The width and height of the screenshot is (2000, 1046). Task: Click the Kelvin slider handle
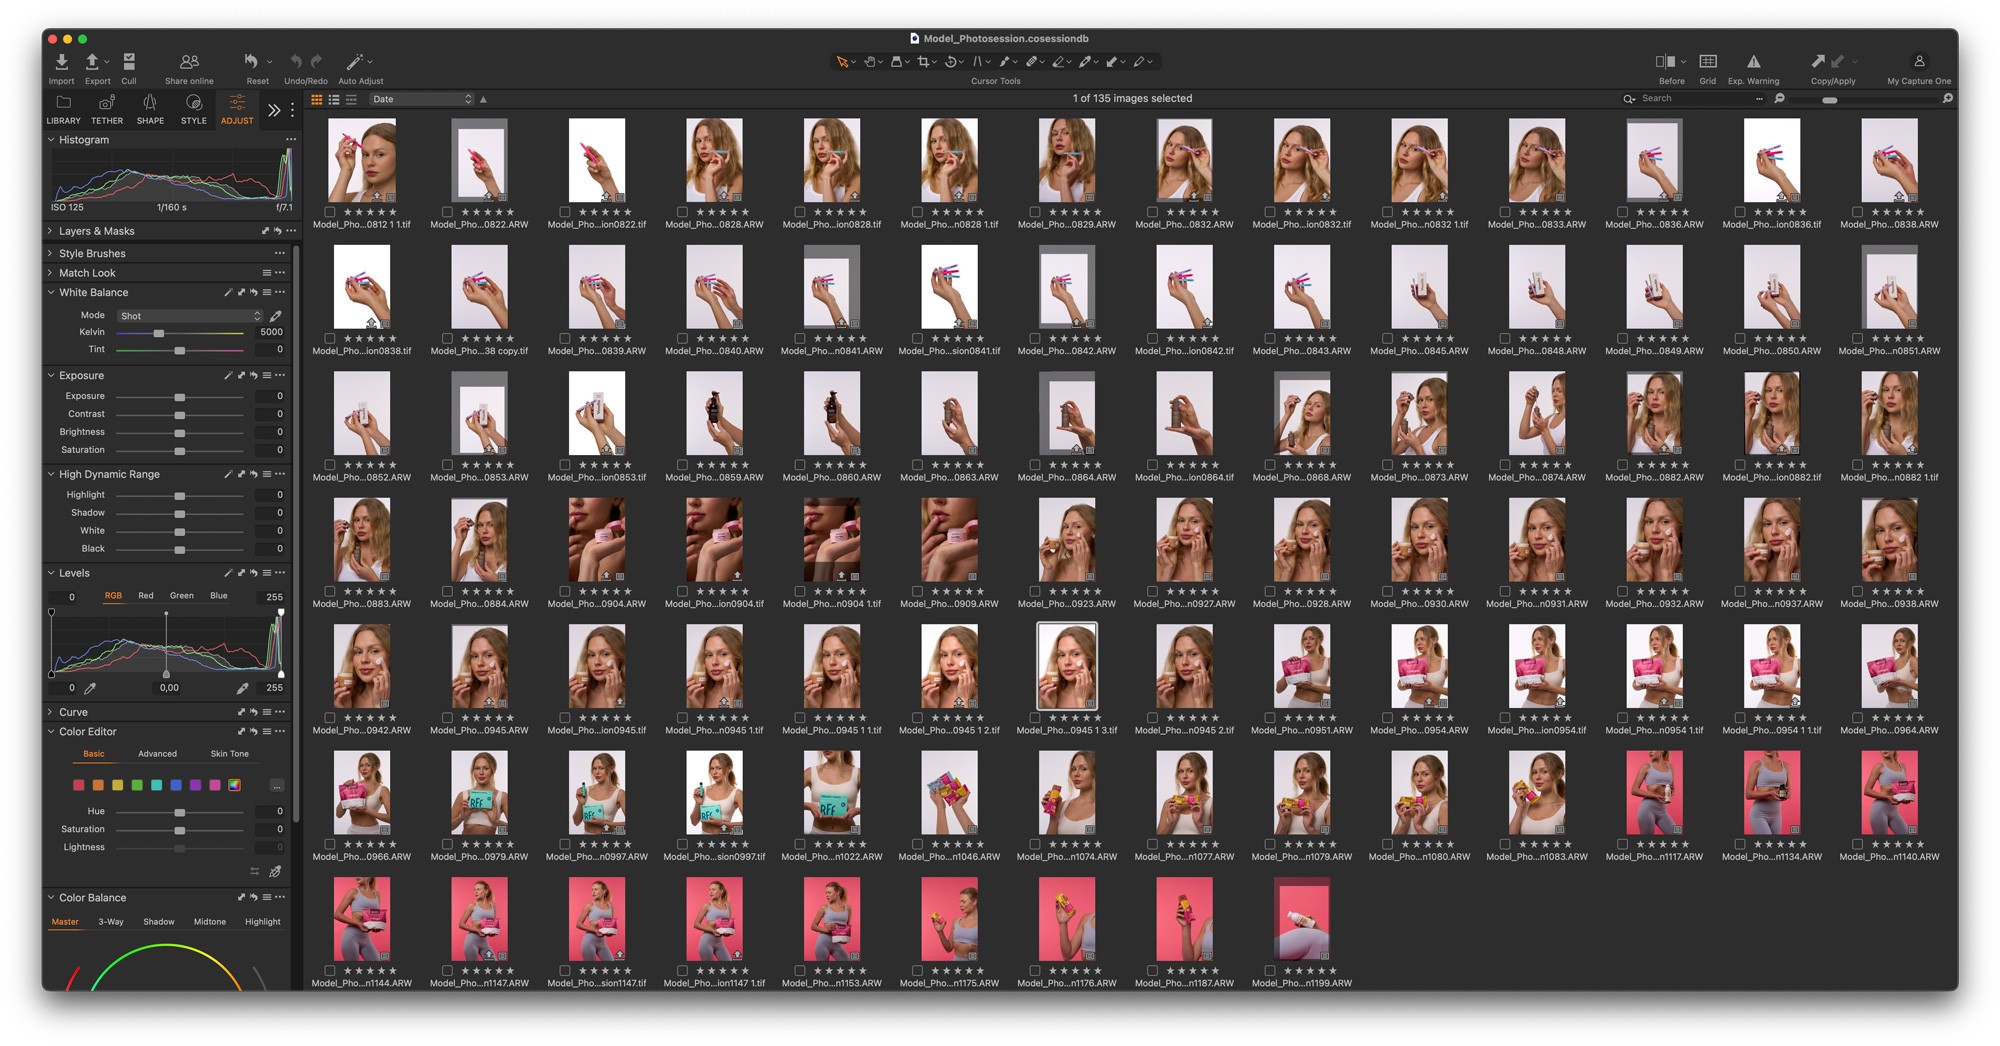(x=158, y=333)
